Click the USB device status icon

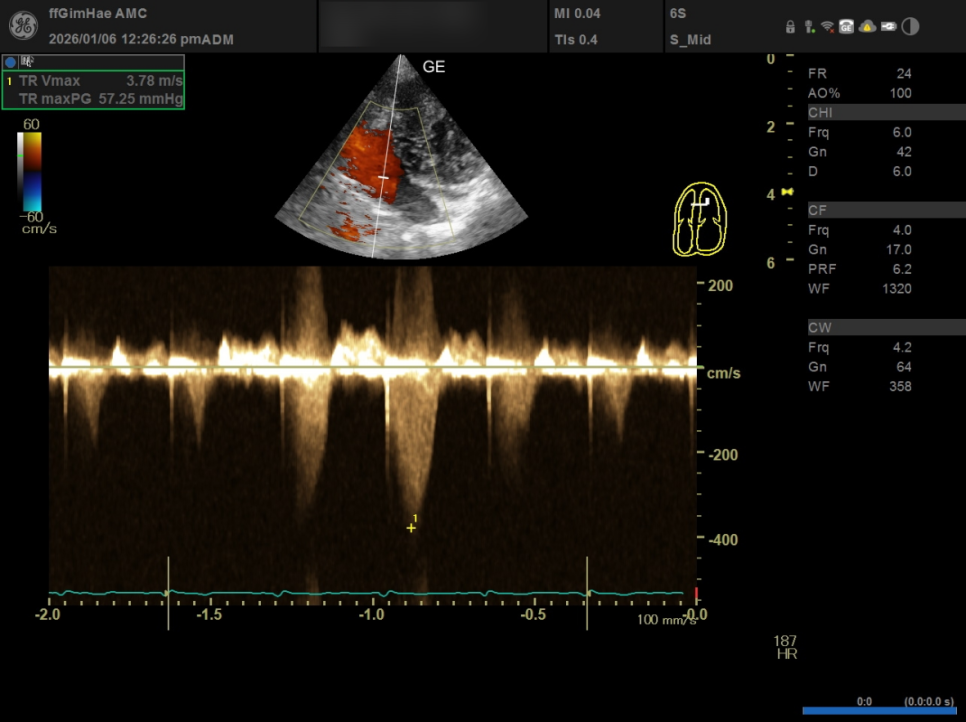coord(808,27)
